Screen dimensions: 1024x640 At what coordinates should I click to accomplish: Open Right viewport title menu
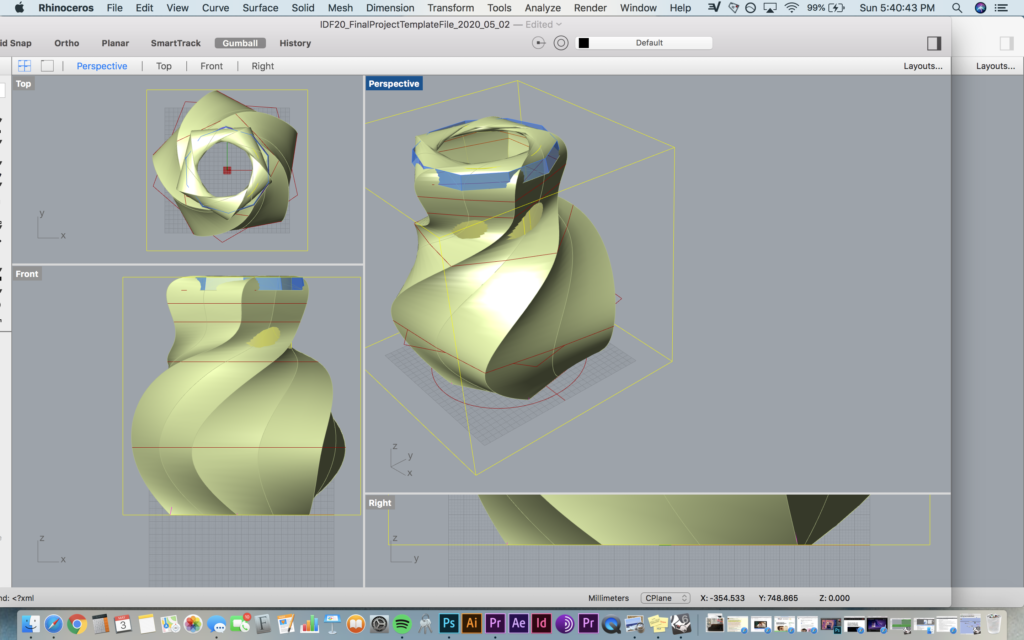[x=379, y=503]
